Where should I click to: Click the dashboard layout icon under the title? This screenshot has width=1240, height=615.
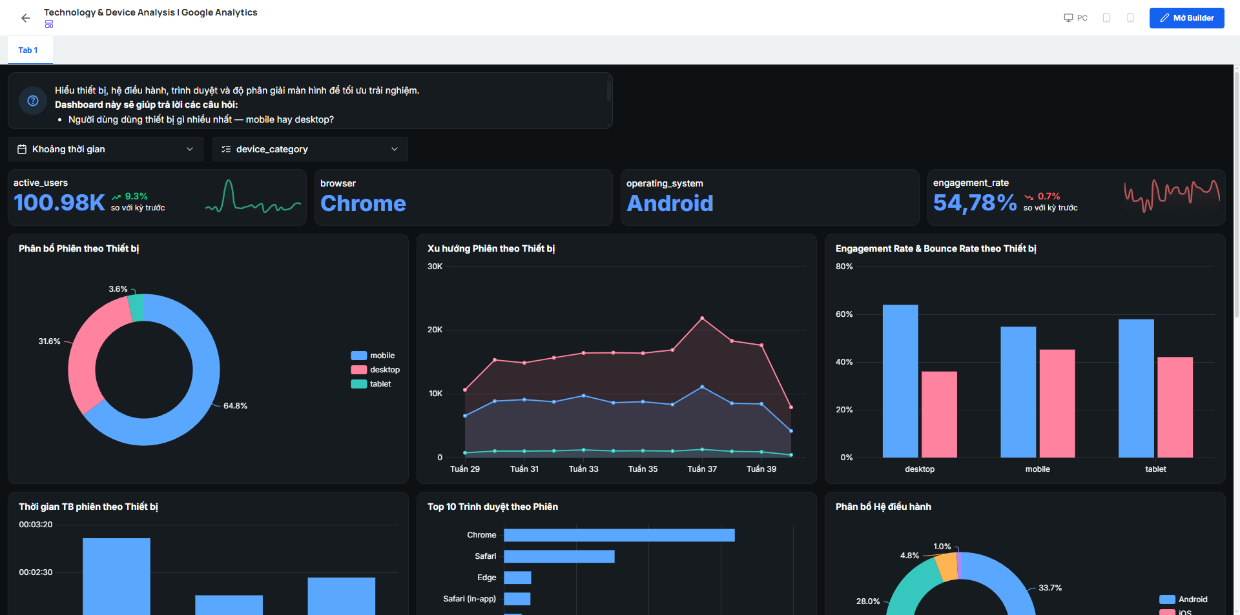[x=49, y=24]
